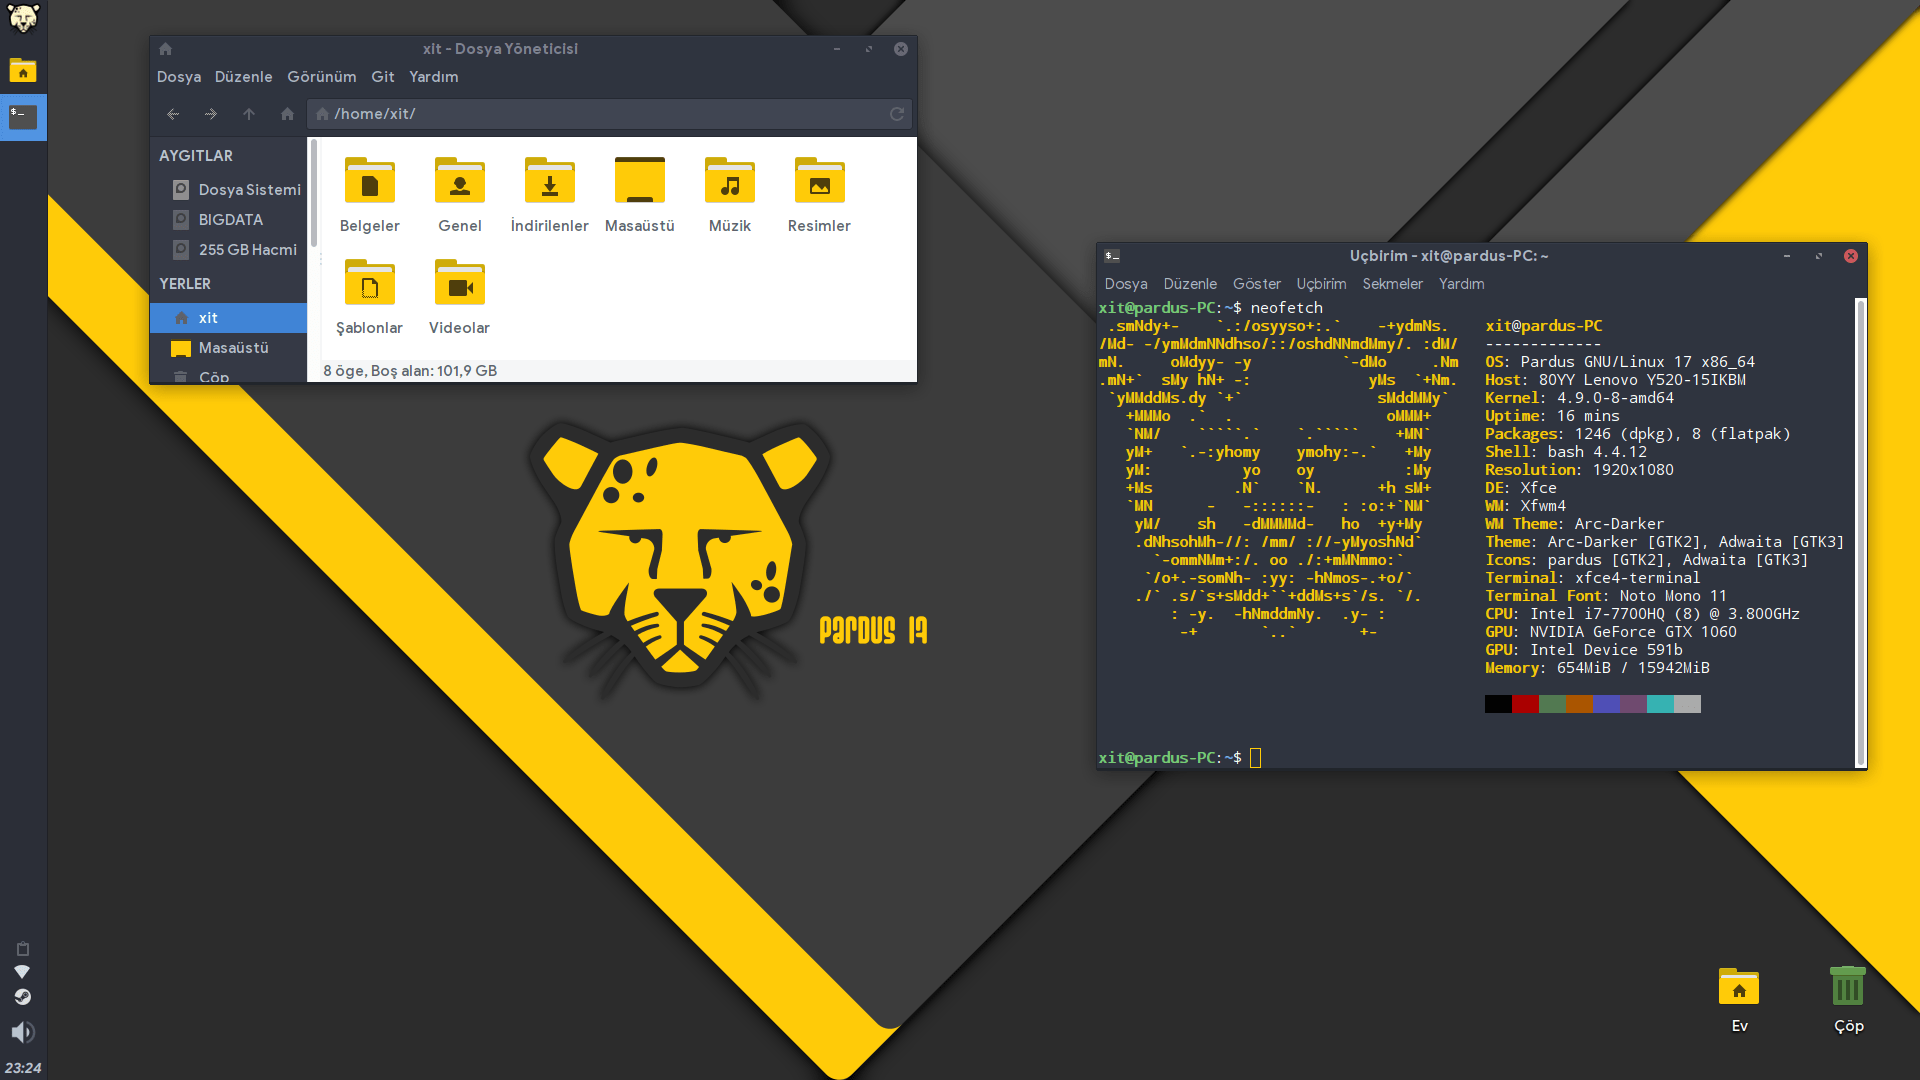Open the Ev desktop icon
The image size is (1920, 1080).
[x=1739, y=999]
